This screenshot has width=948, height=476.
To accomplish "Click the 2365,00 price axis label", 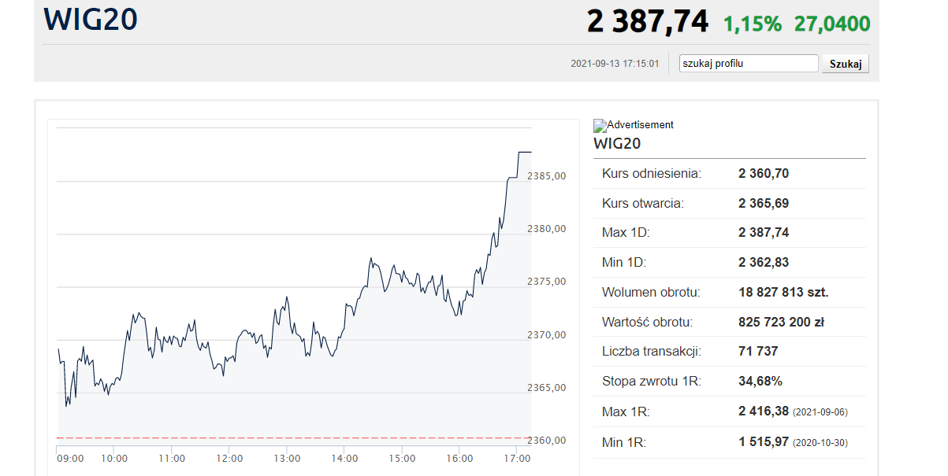I will (x=547, y=388).
